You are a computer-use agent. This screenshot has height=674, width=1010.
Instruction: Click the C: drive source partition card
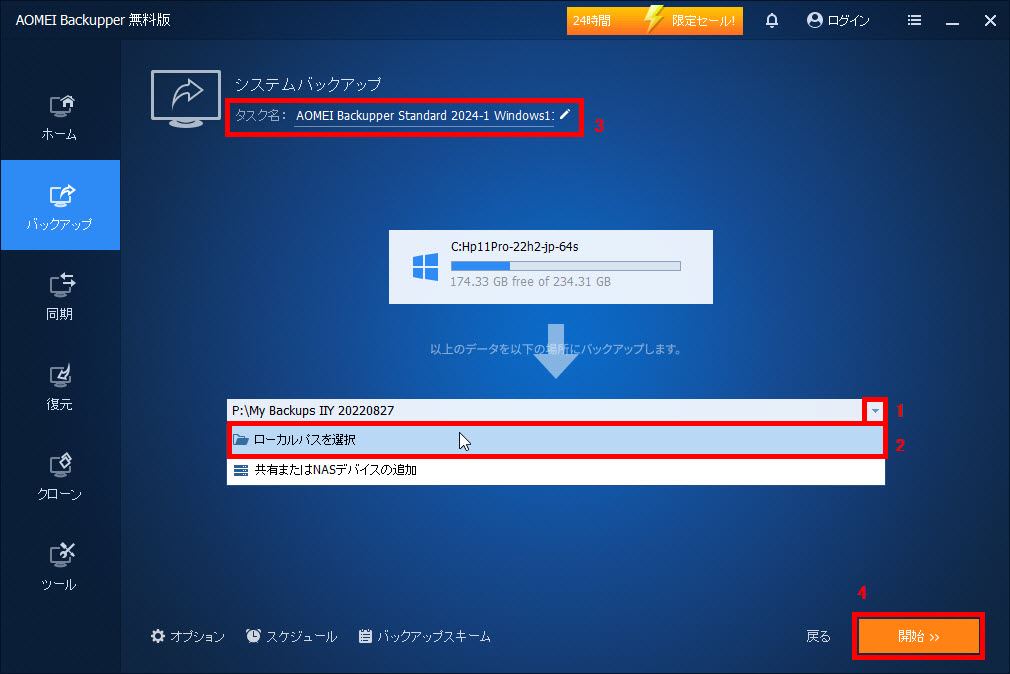(551, 267)
